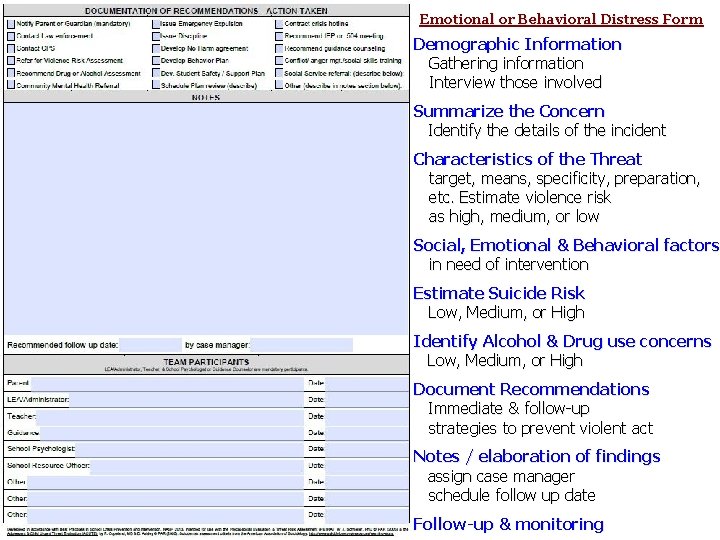The width and height of the screenshot is (720, 540).
Task: Click the Date field in Teacher row
Action: (x=367, y=416)
